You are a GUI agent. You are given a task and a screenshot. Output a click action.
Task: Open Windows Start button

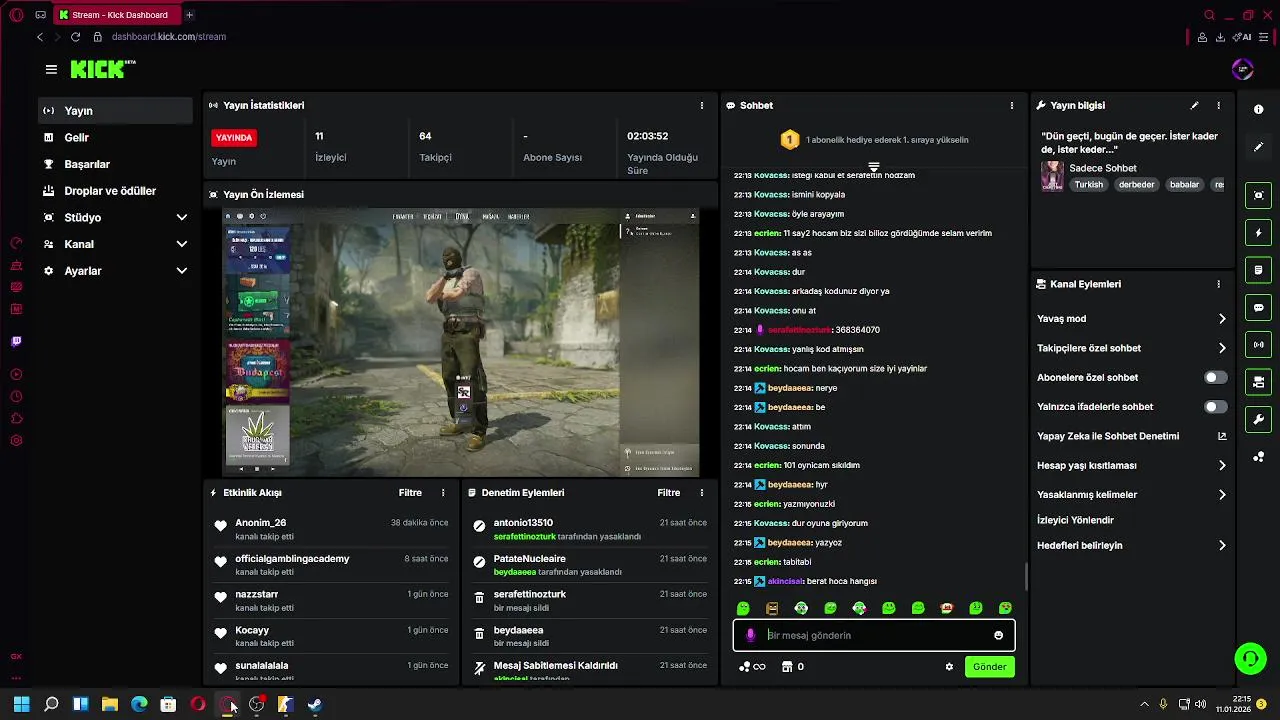21,705
